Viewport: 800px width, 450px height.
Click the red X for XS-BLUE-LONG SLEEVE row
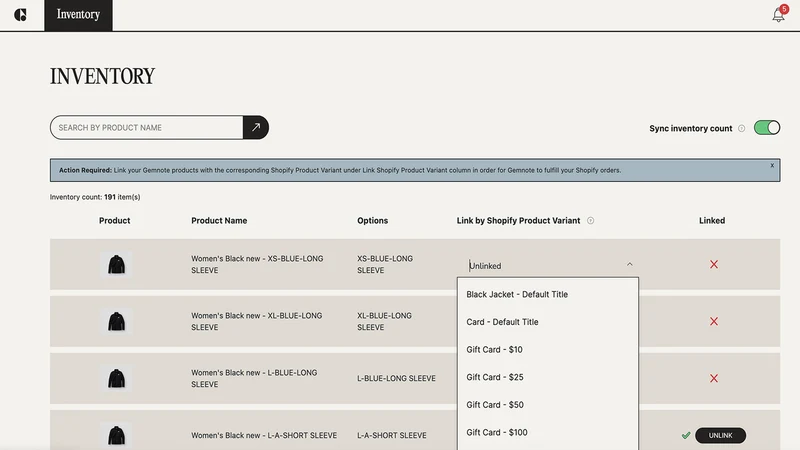[714, 264]
